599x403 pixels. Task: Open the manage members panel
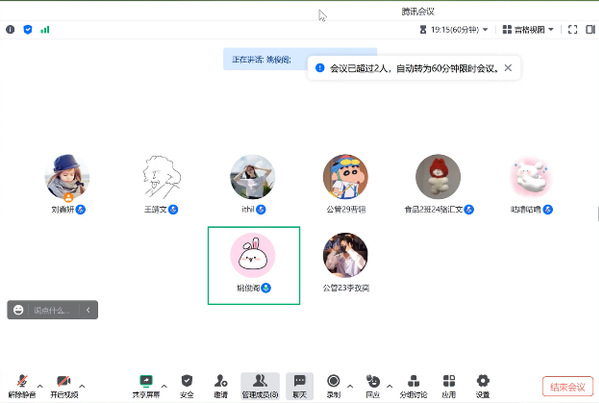260,386
